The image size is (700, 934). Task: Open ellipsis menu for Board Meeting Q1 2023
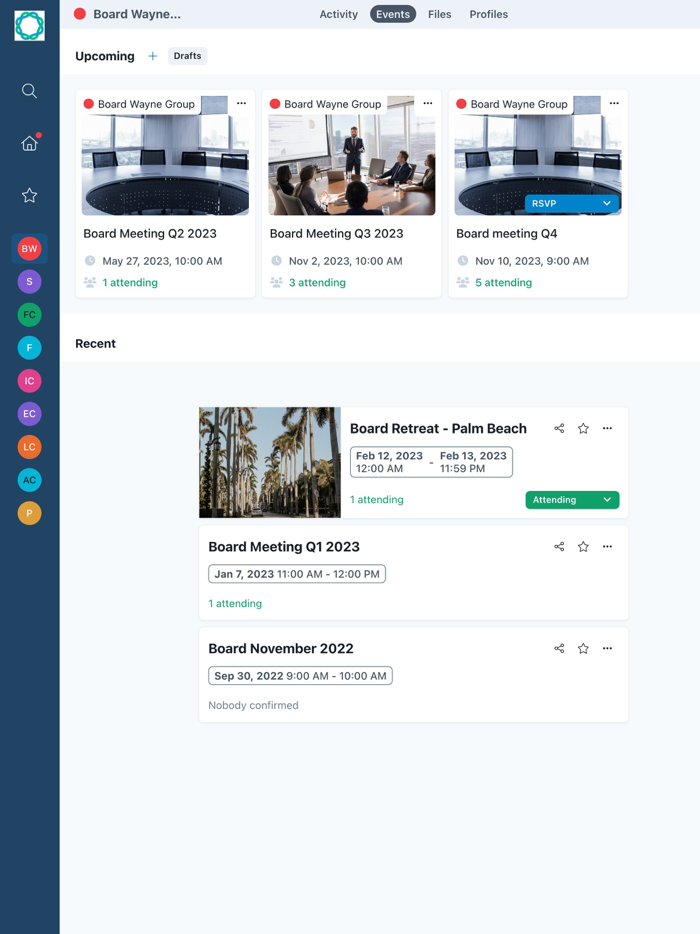pos(607,546)
